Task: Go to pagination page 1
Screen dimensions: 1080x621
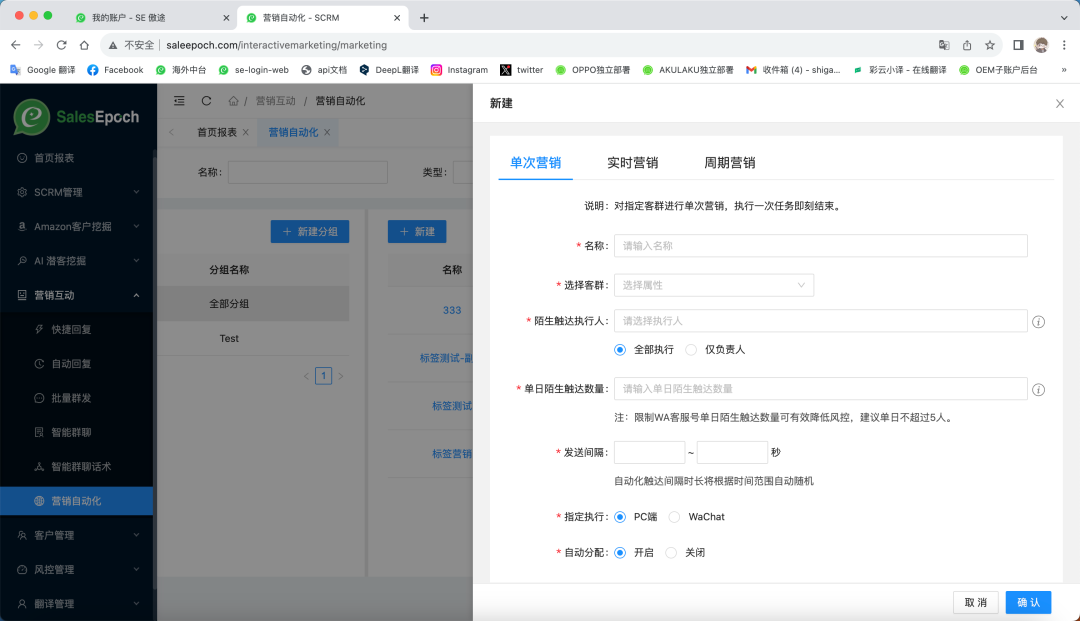Action: tap(324, 376)
